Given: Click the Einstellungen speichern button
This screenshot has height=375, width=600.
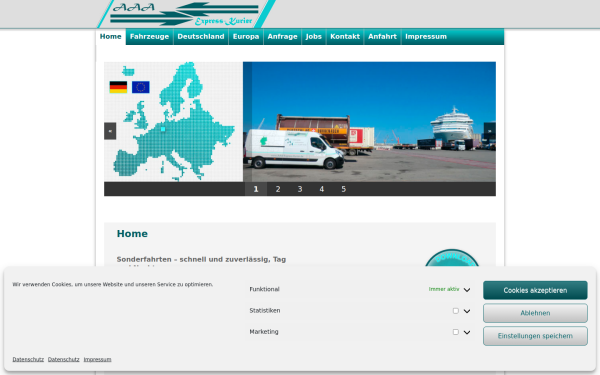Looking at the screenshot, I should [x=535, y=336].
